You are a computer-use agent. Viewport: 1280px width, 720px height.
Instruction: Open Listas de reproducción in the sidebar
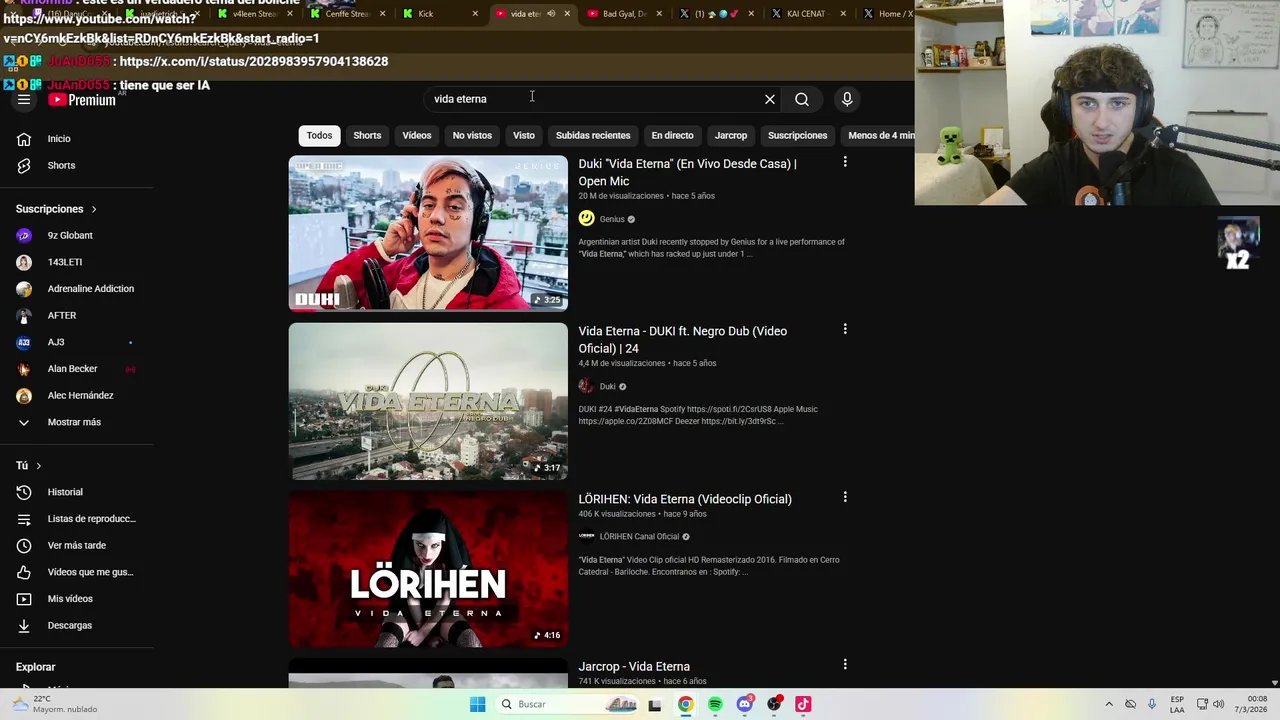[75, 519]
